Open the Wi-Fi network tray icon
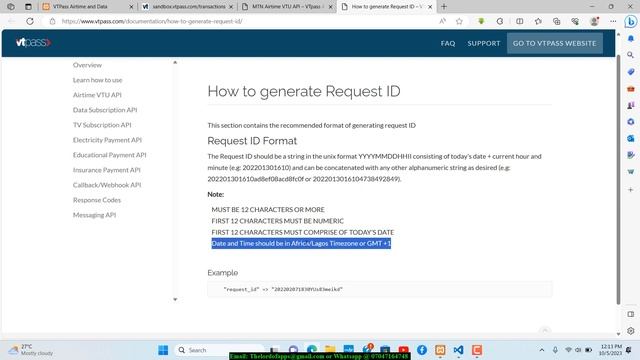640x360 pixels. [568, 350]
